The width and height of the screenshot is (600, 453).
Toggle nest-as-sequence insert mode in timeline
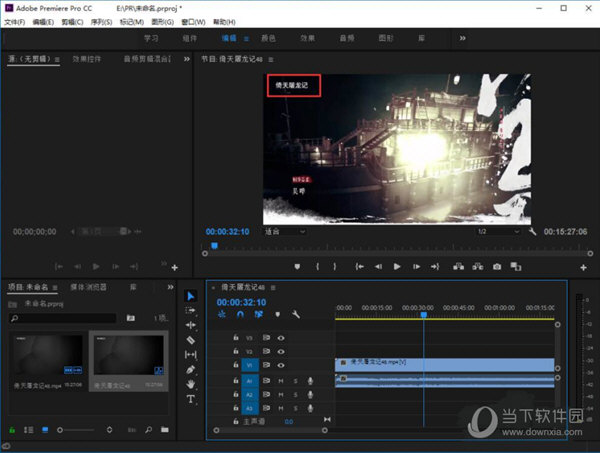(x=222, y=314)
